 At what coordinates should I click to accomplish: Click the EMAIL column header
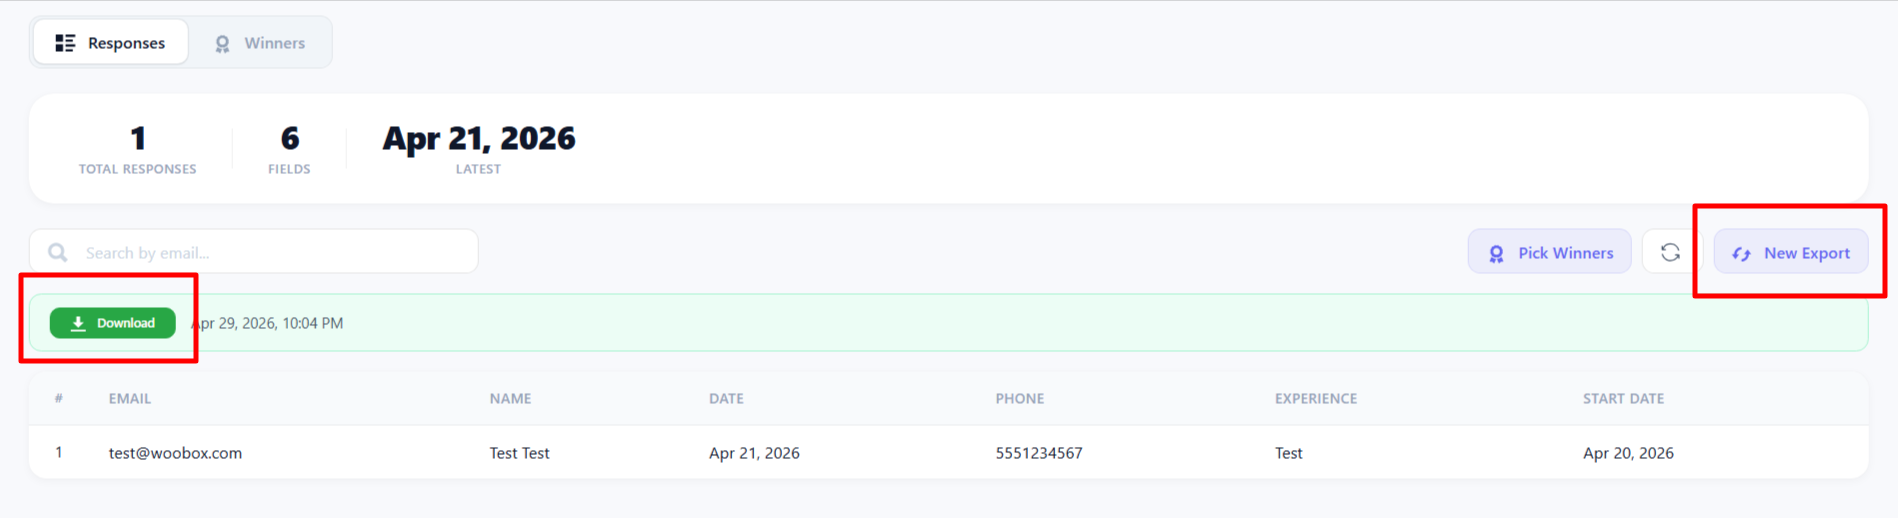point(130,398)
